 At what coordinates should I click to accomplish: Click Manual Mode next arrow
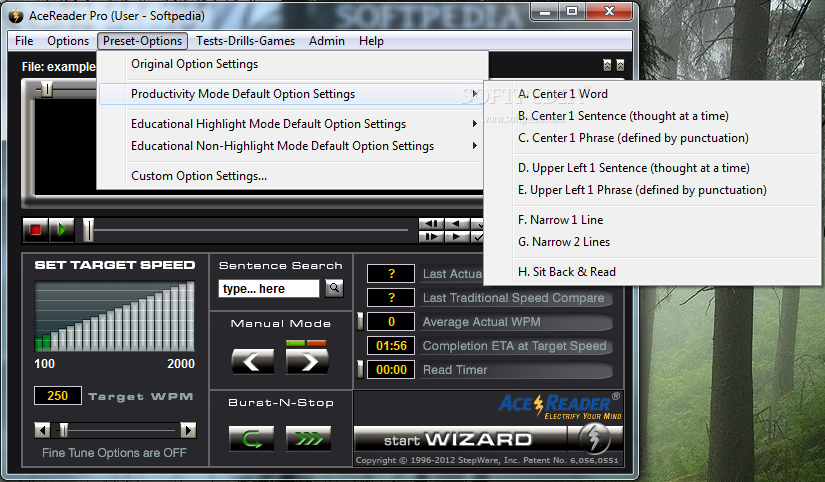pyautogui.click(x=307, y=362)
